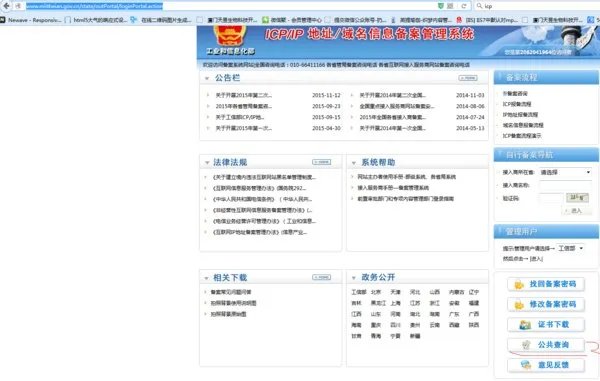Collapse the 公告栏 section arrow
The width and height of the screenshot is (600, 381).
(207, 78)
